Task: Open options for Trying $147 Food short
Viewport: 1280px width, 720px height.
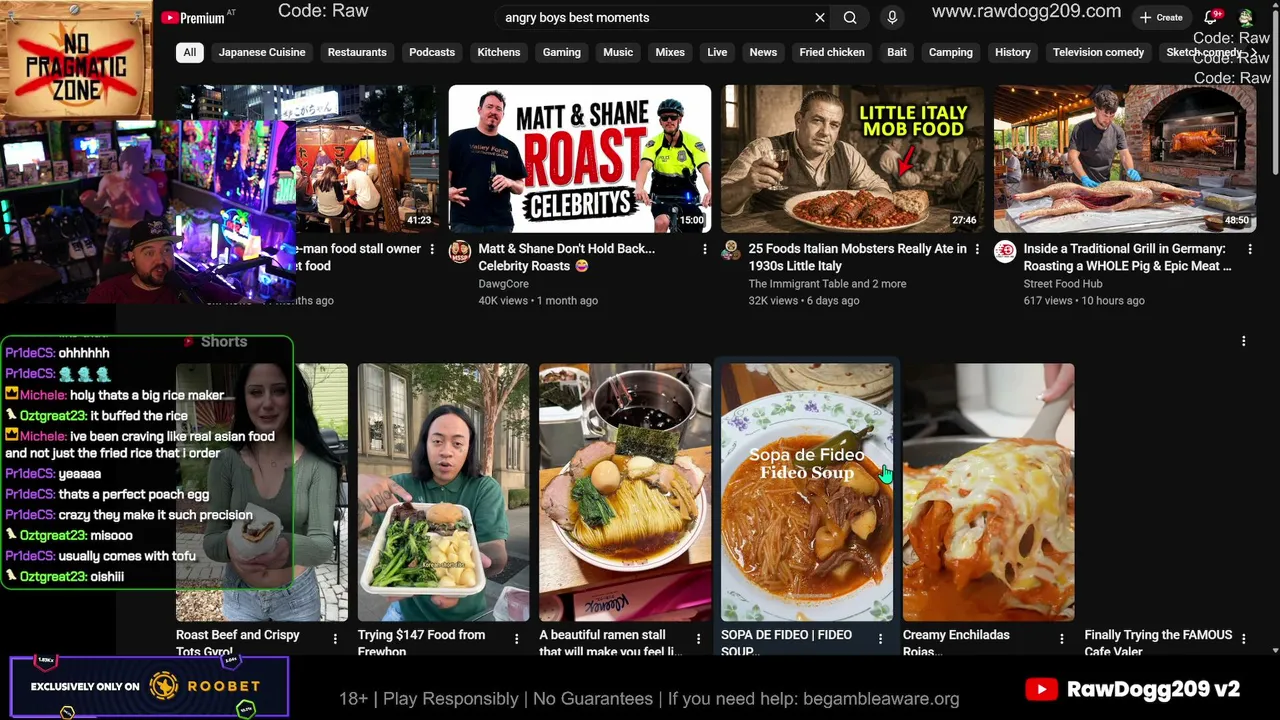Action: pyautogui.click(x=517, y=639)
